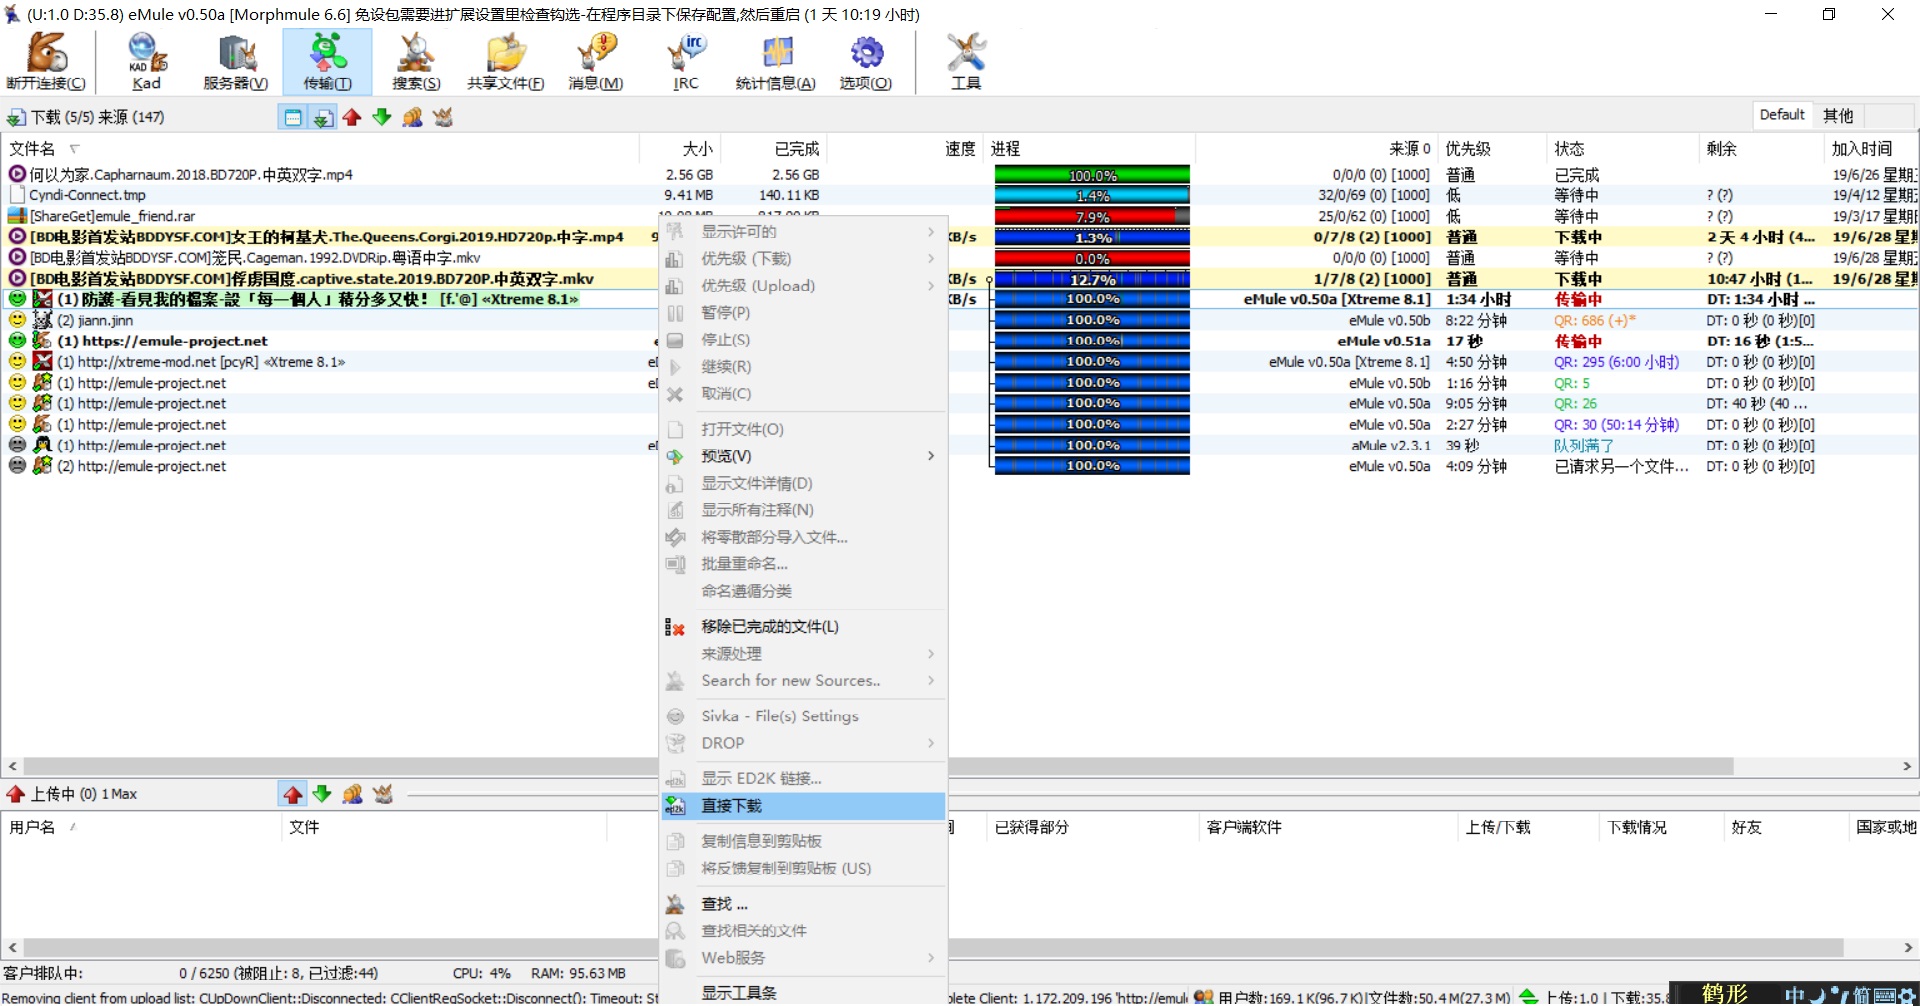Expand the 来源处理 submenu
Image resolution: width=1920 pixels, height=1006 pixels.
click(x=803, y=654)
